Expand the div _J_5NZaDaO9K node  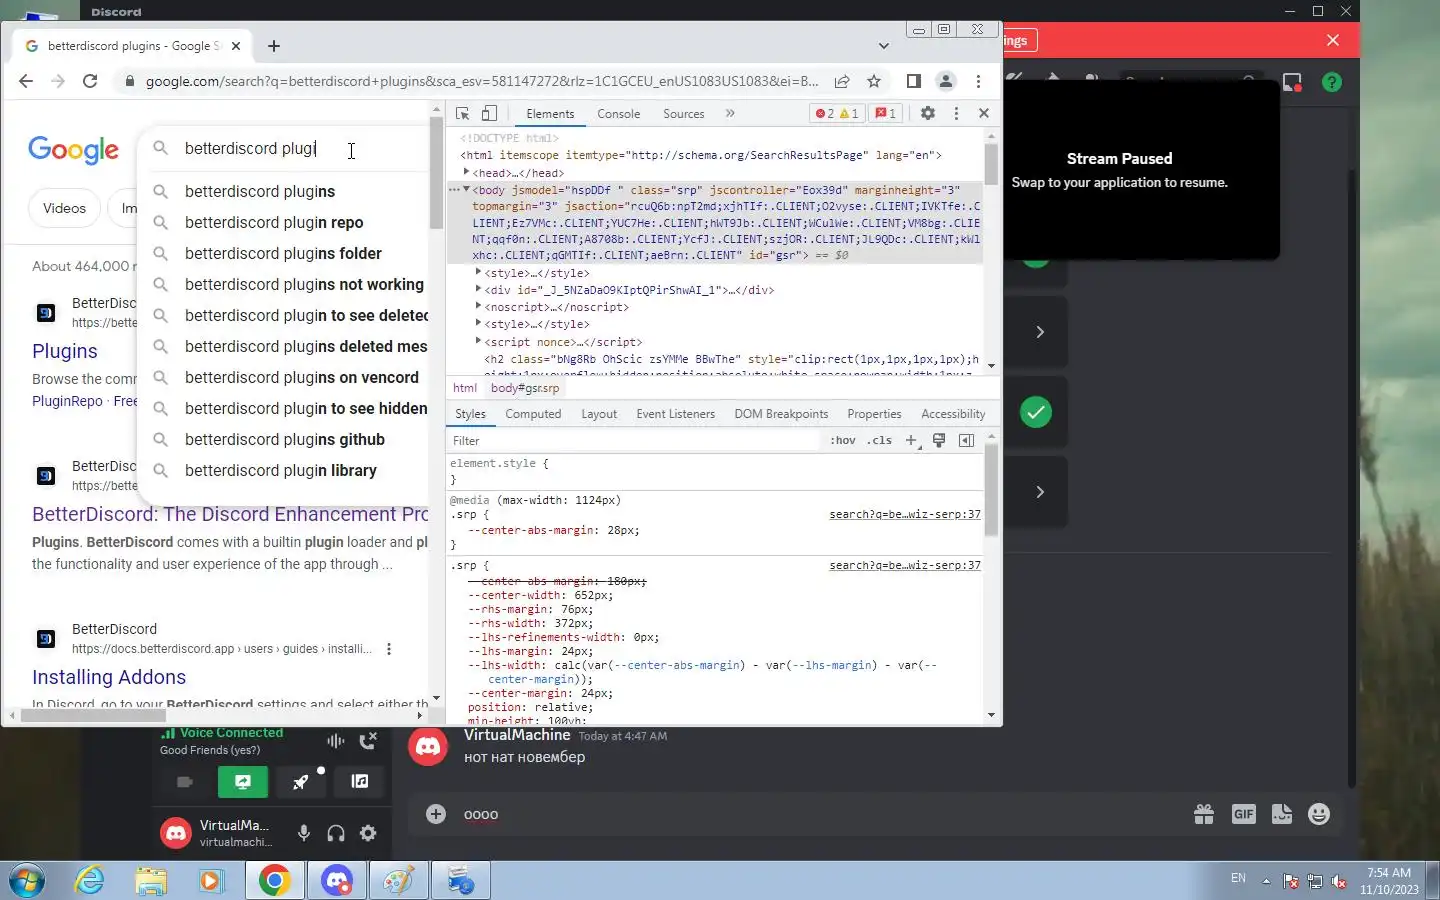coord(478,290)
